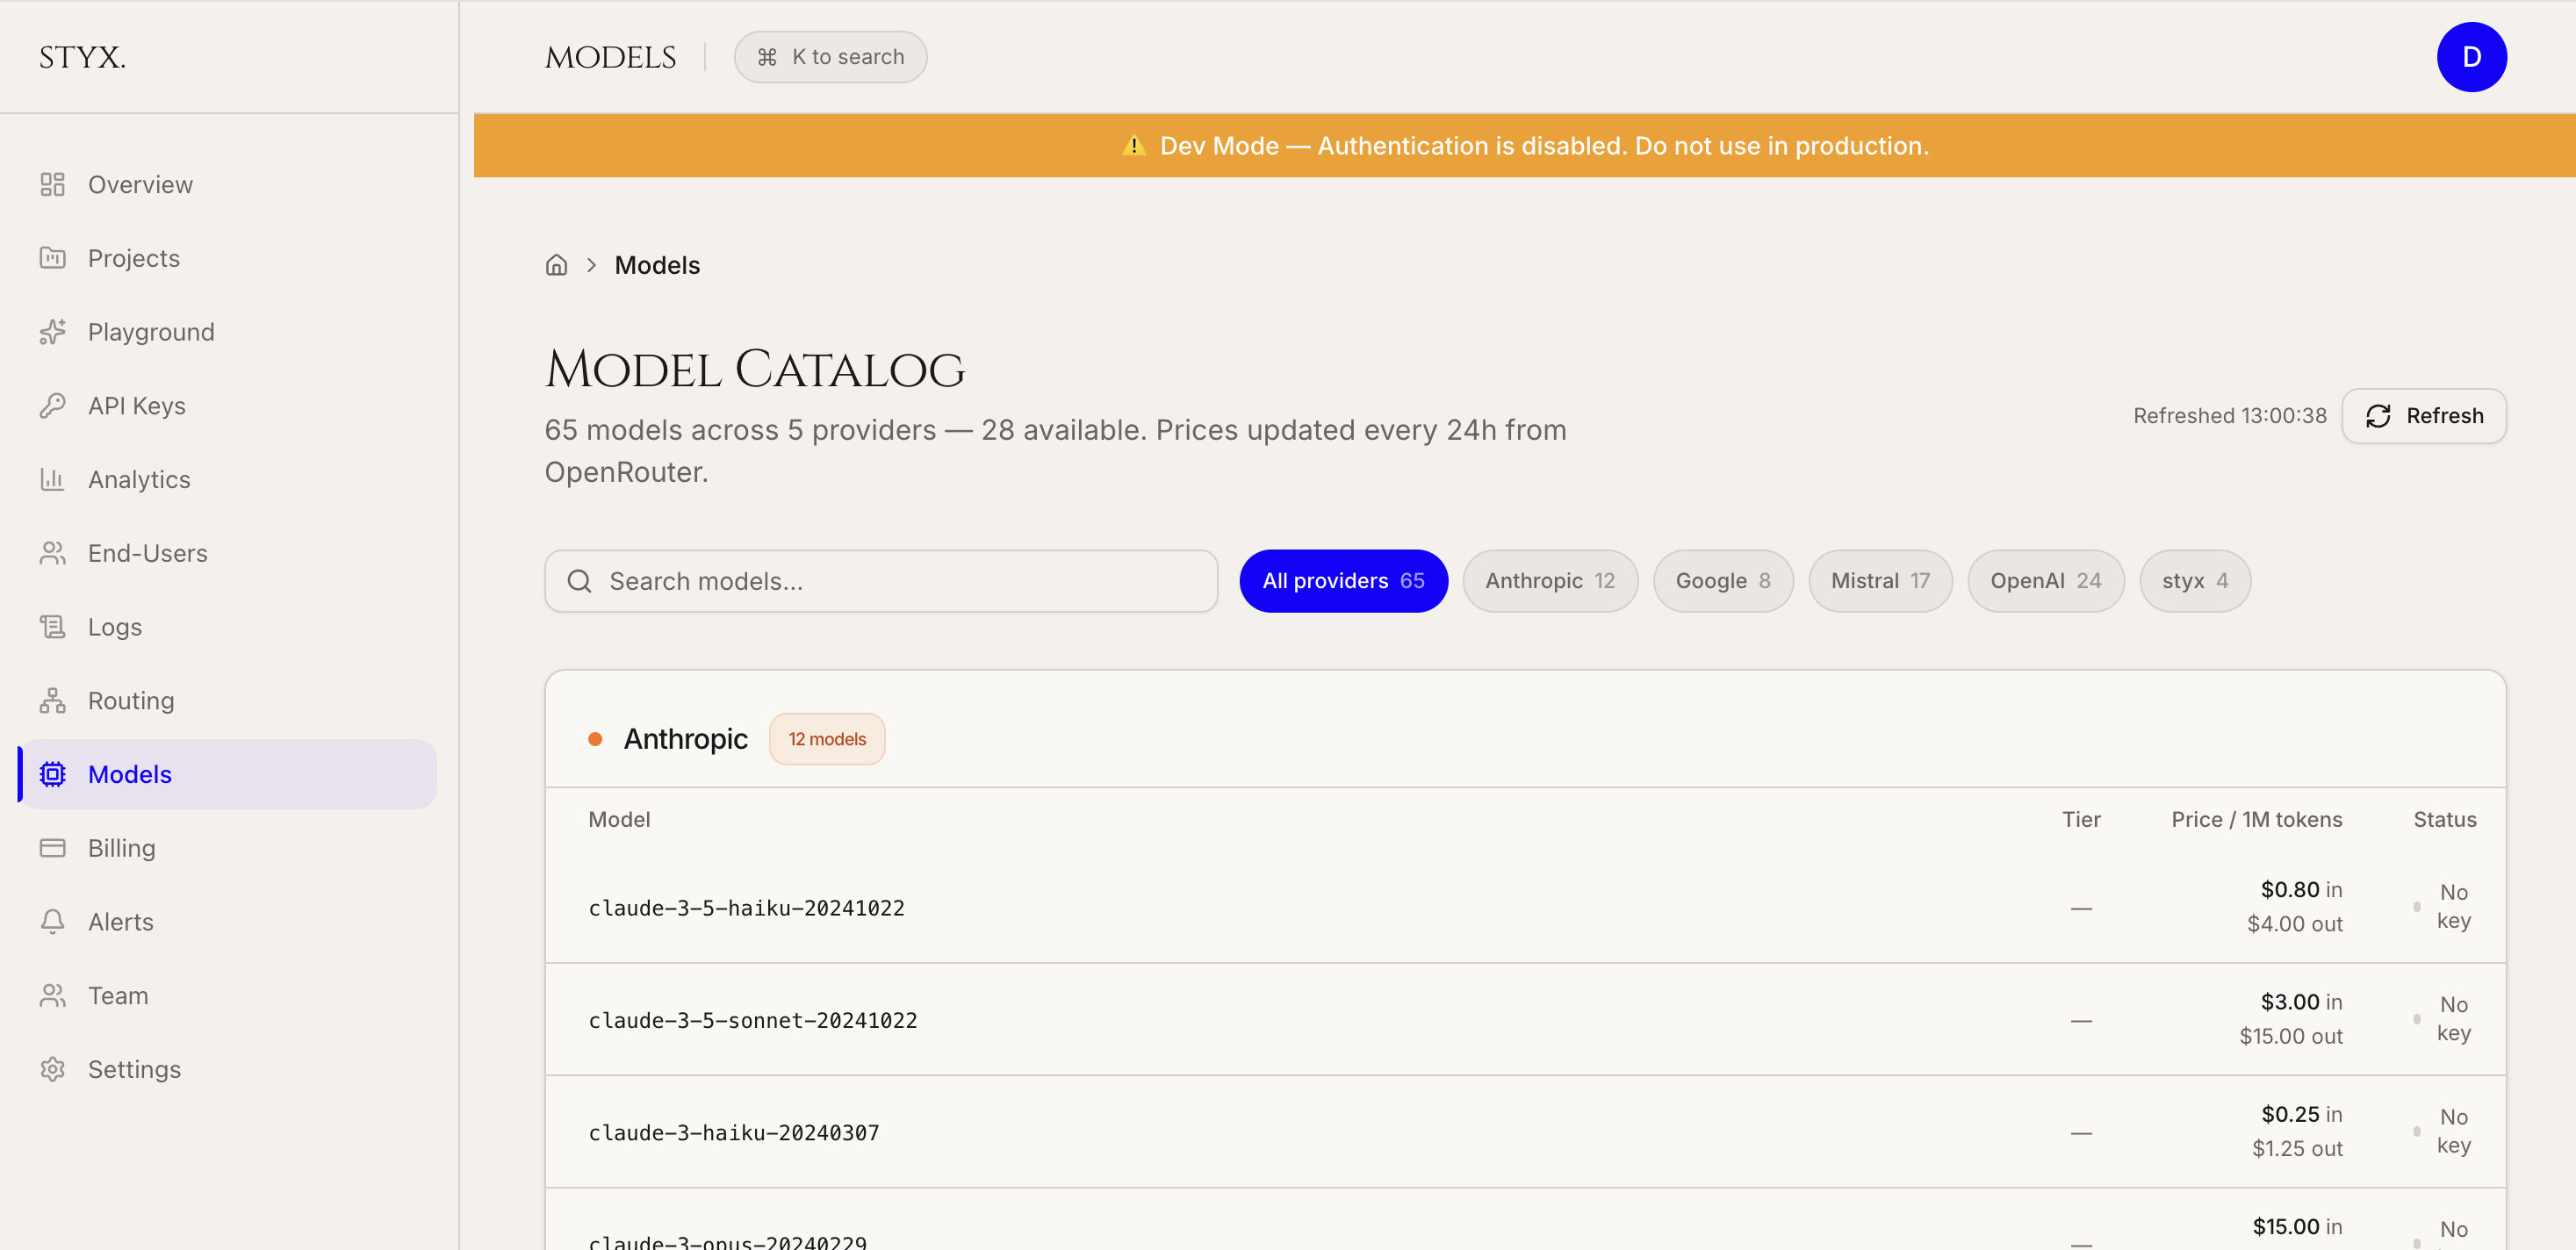Click the home breadcrumb icon
Viewport: 2576px width, 1250px height.
click(x=556, y=264)
